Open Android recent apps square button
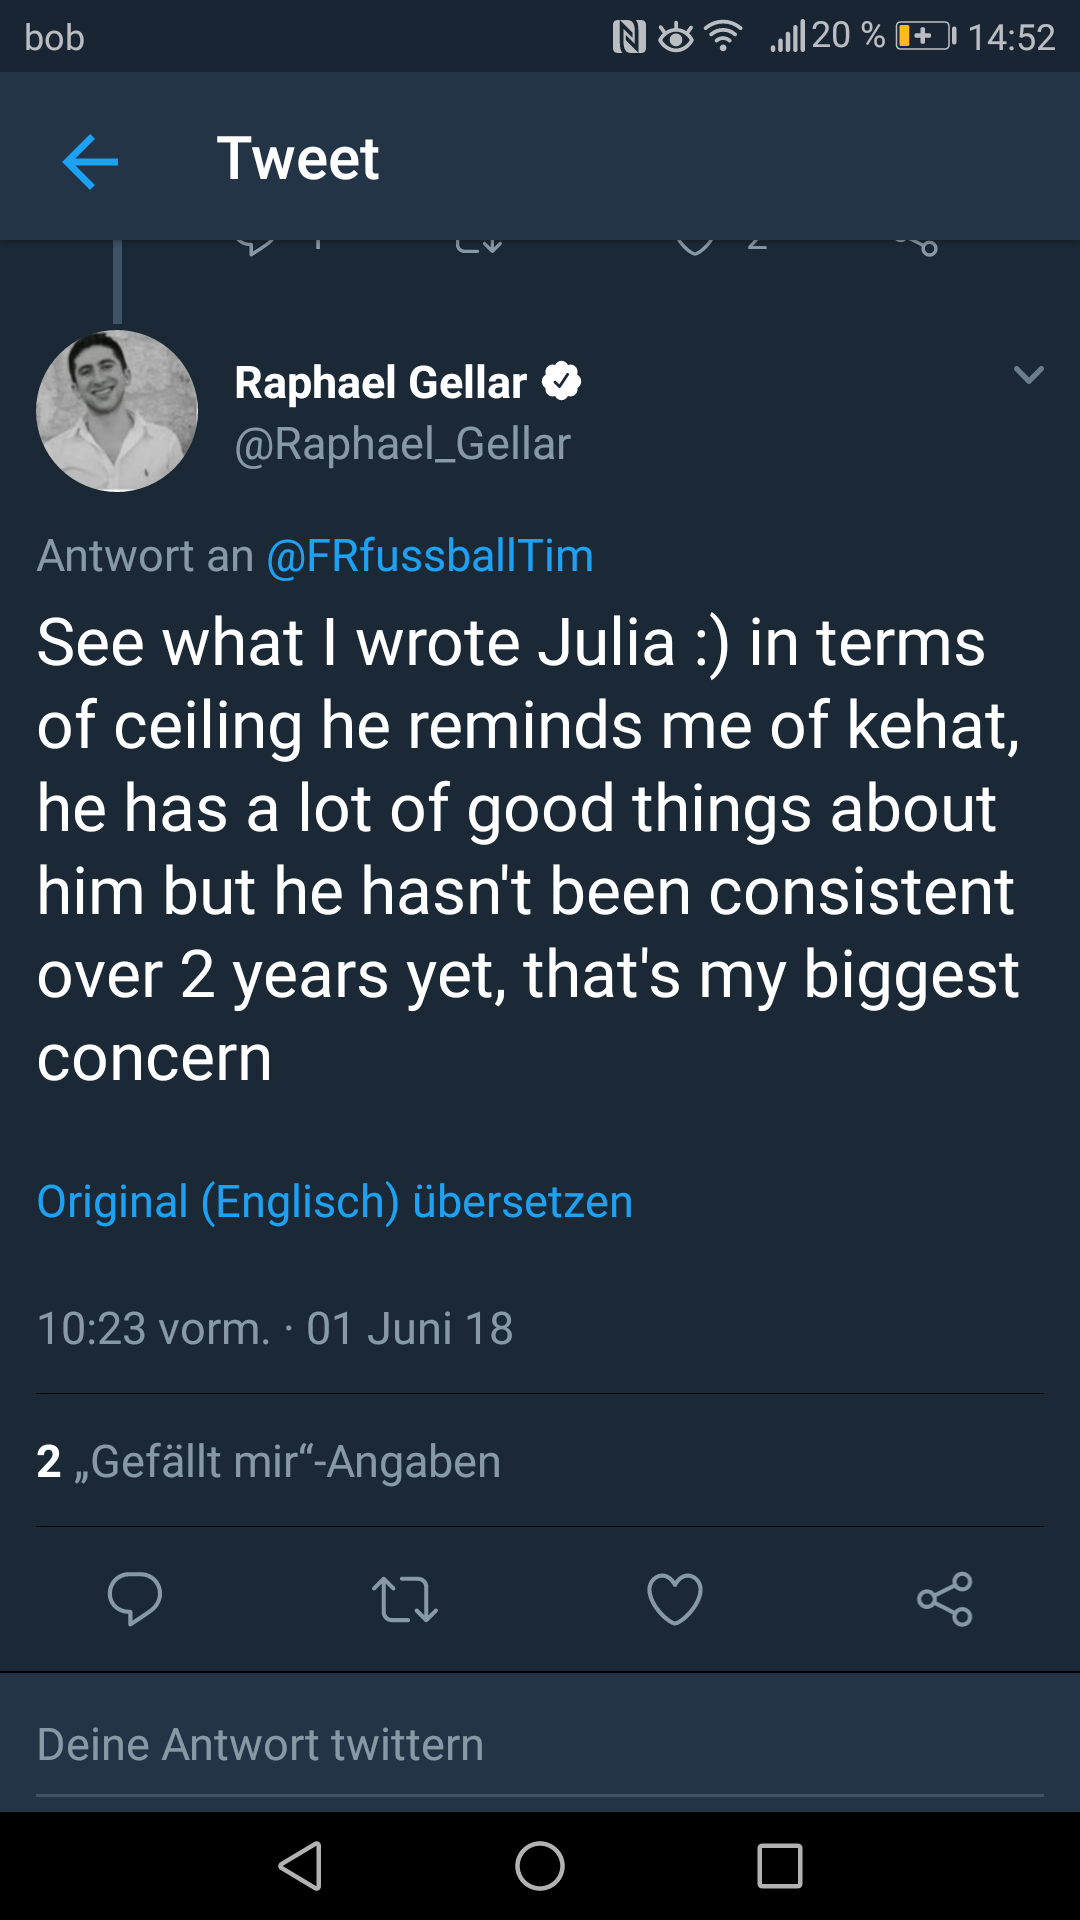Screen dimensions: 1080x1920 click(780, 1866)
